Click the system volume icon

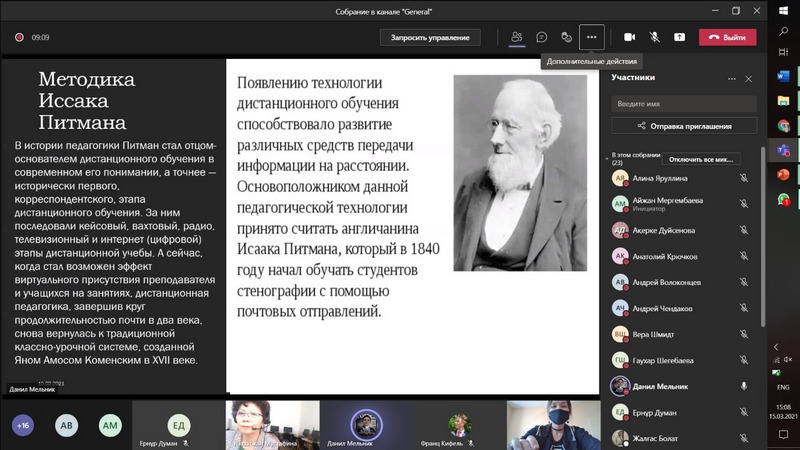tap(788, 360)
